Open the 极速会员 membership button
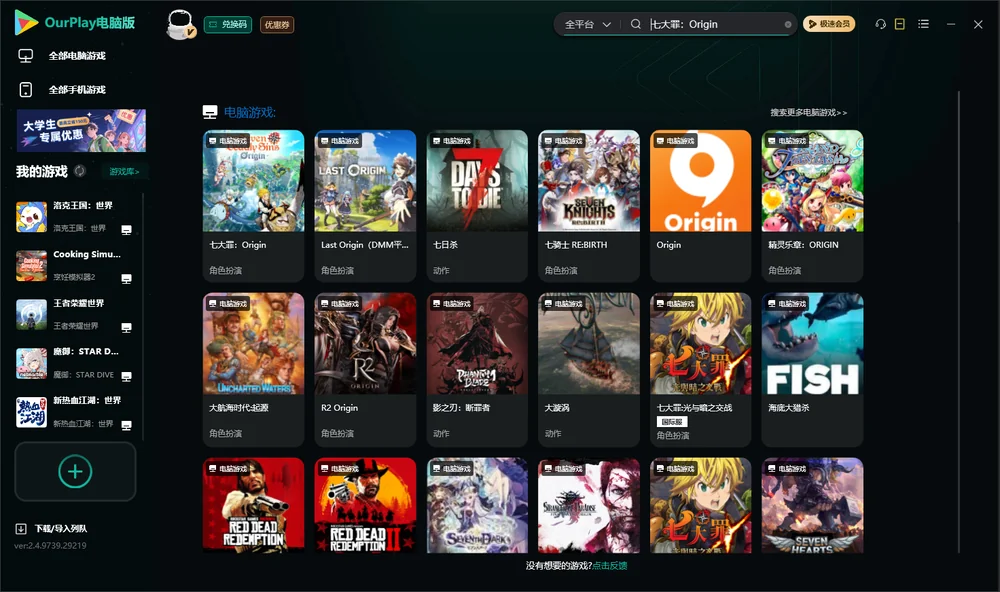 [829, 24]
